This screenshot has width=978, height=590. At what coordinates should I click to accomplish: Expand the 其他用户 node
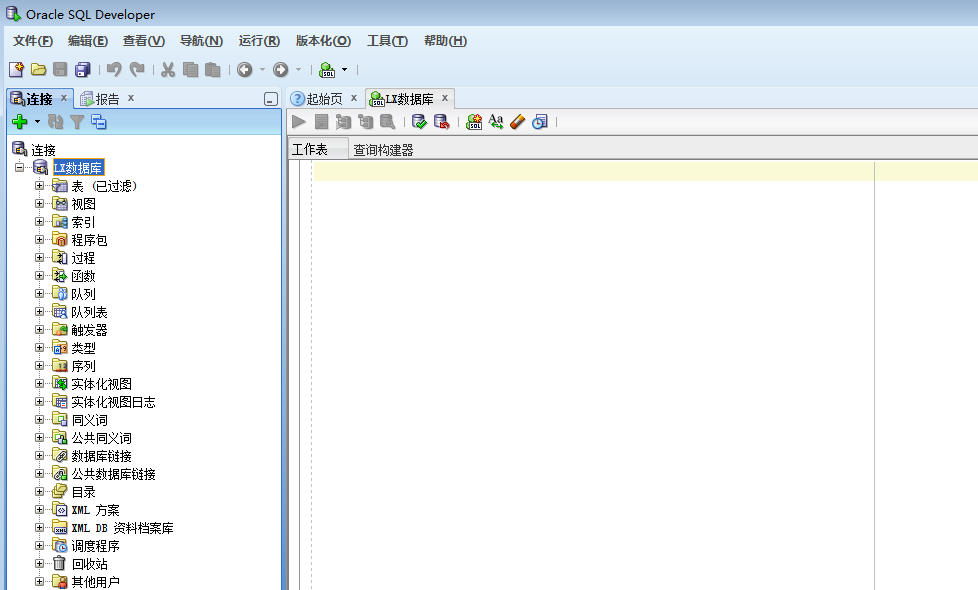click(39, 581)
